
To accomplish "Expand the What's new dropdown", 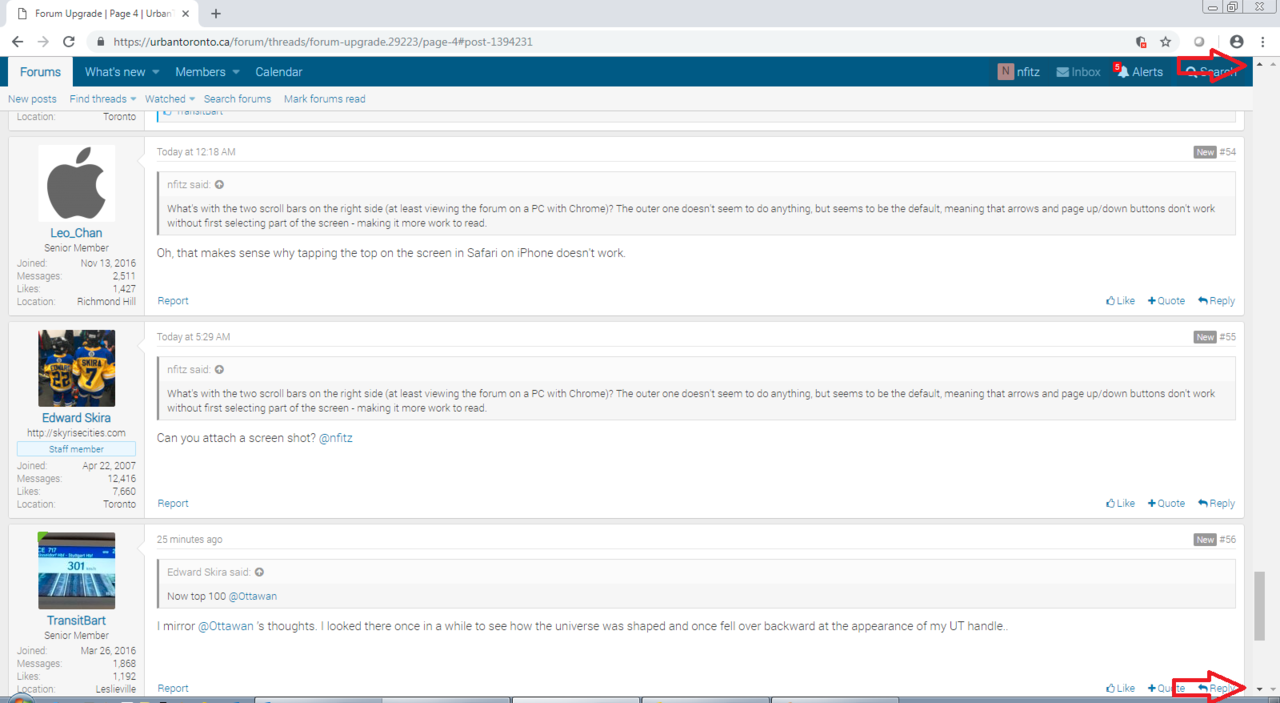I will pos(121,72).
